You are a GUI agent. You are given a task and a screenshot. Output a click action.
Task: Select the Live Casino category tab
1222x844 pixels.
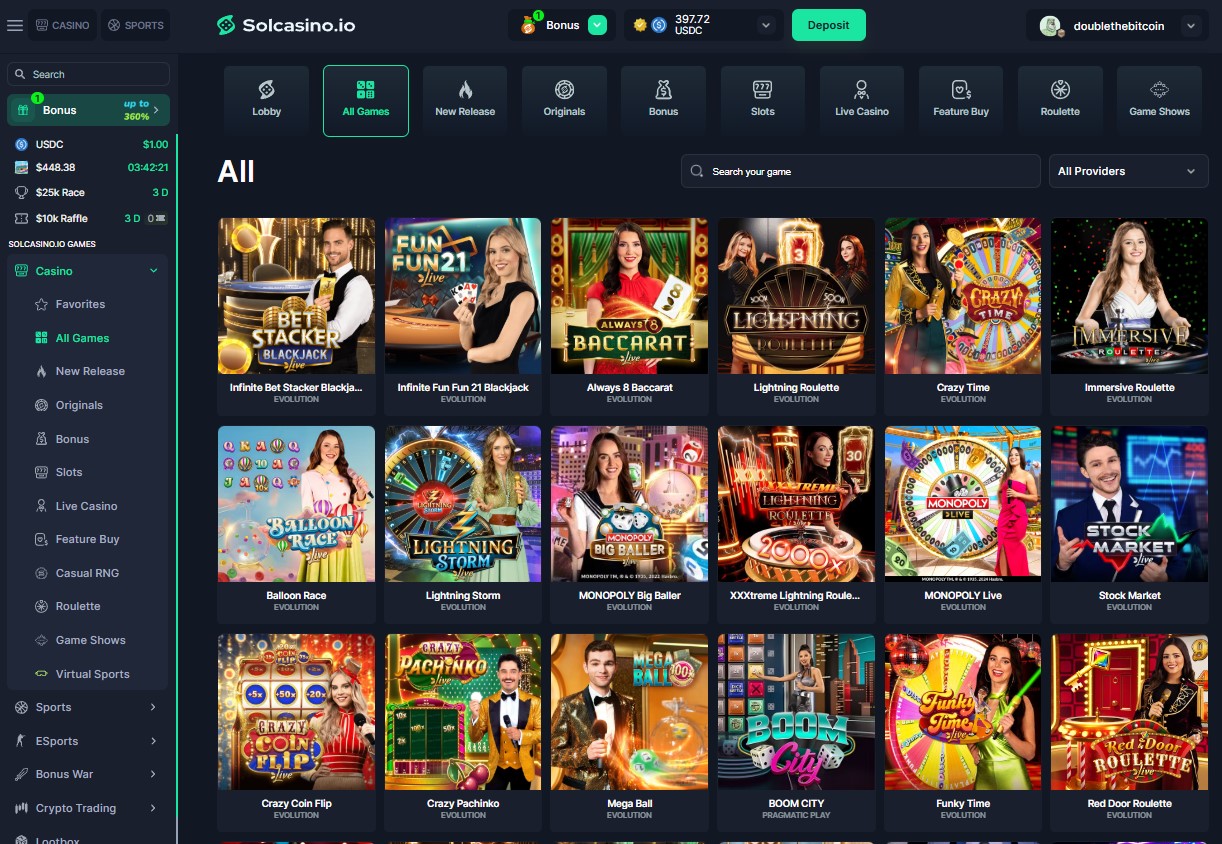[862, 100]
